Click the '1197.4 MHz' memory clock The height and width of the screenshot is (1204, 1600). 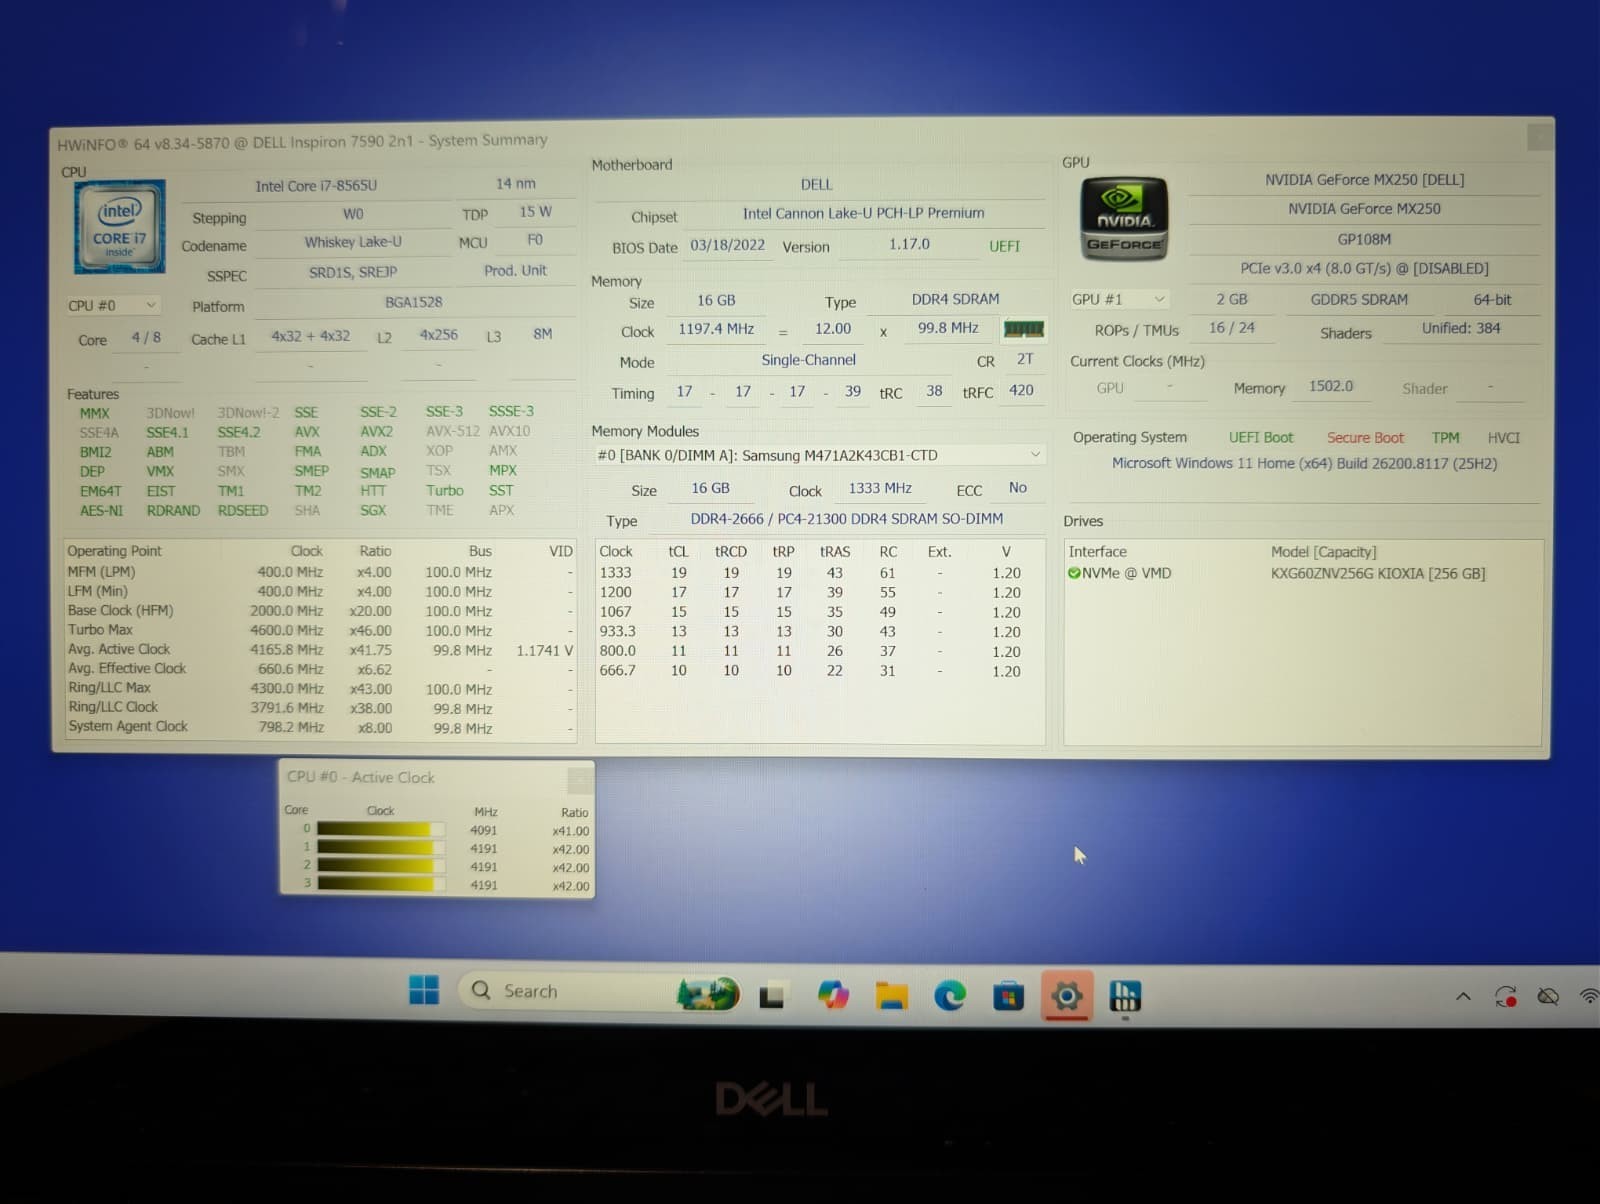[x=716, y=329]
